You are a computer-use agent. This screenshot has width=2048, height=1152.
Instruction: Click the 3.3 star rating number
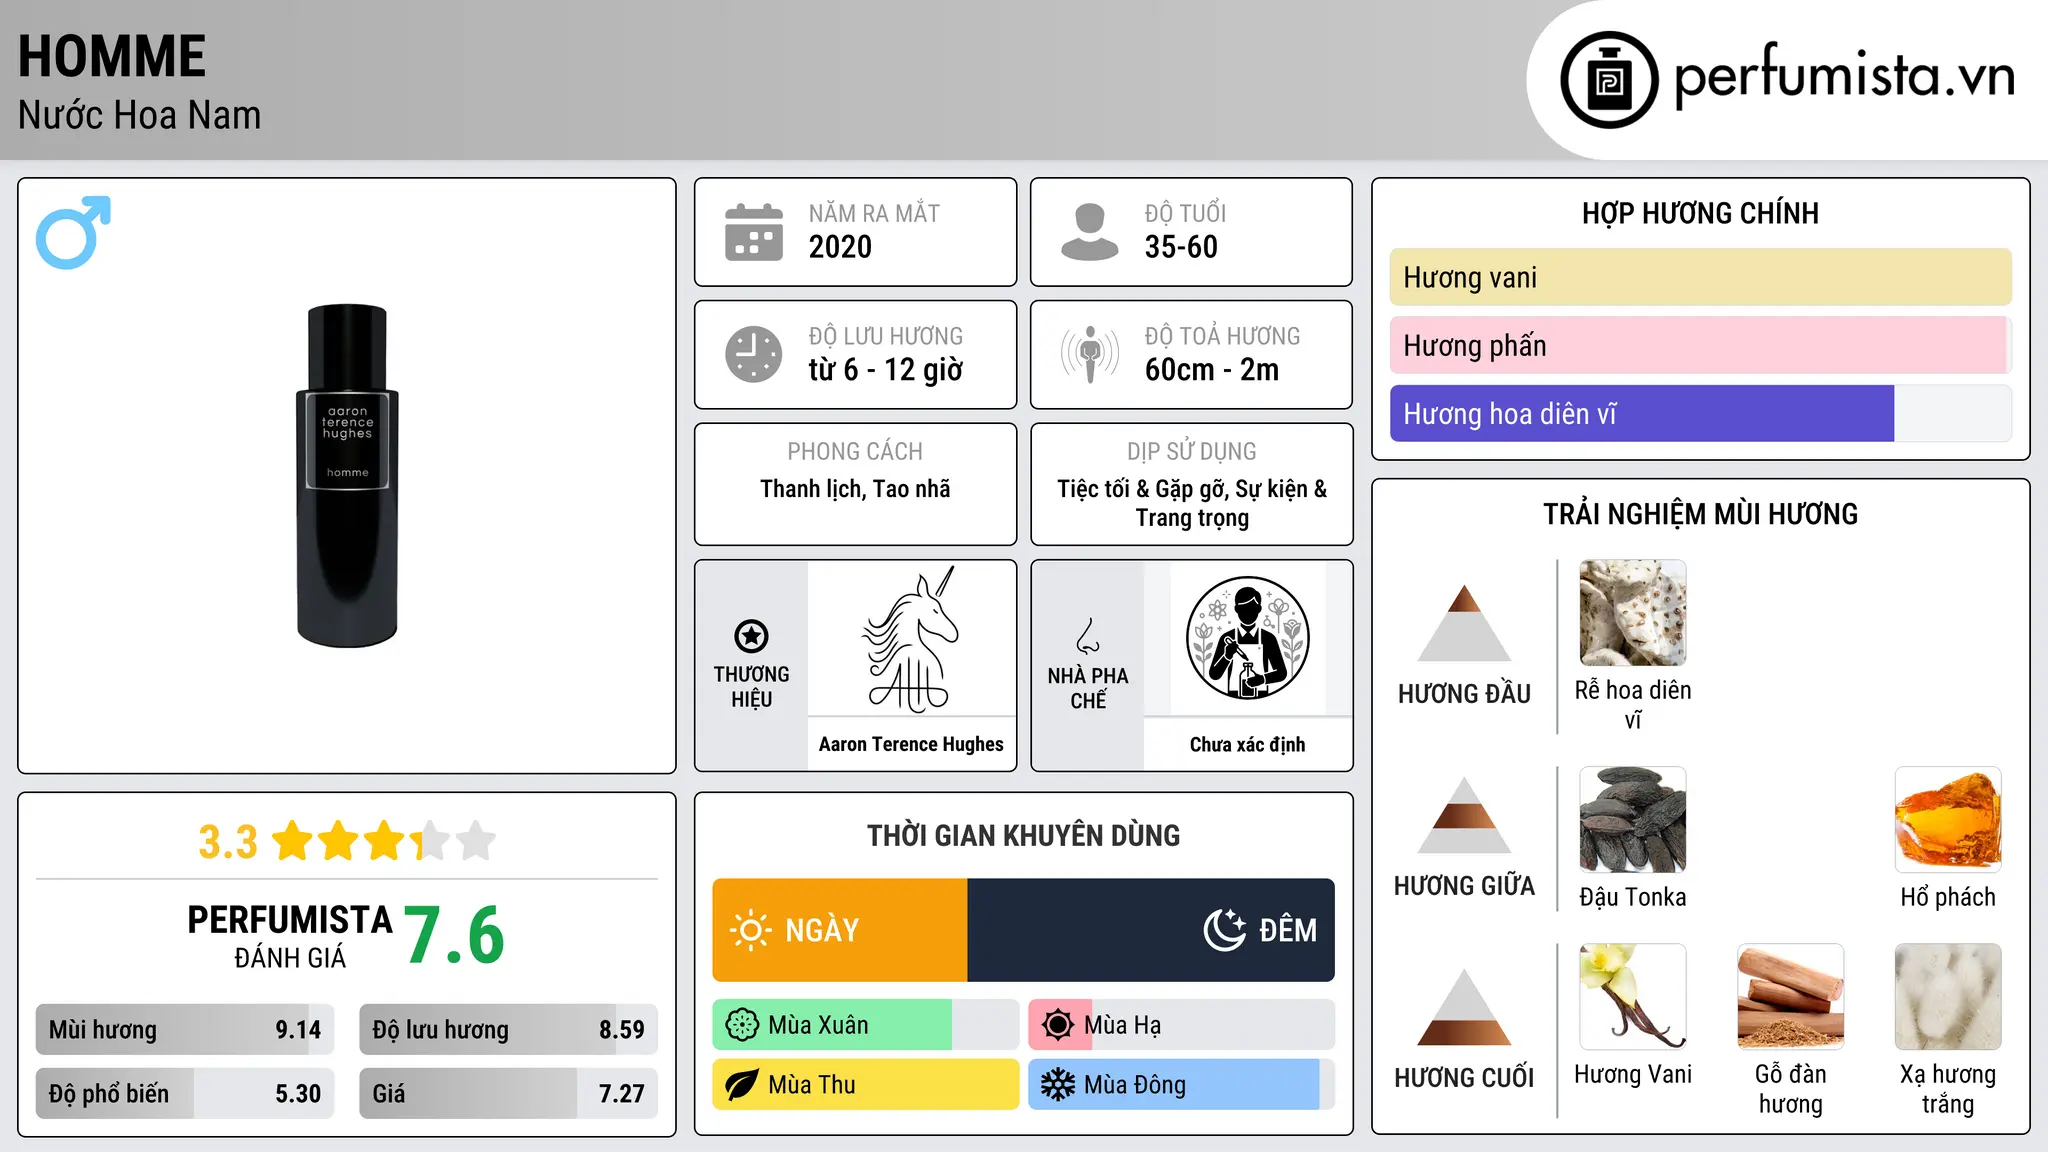[228, 842]
